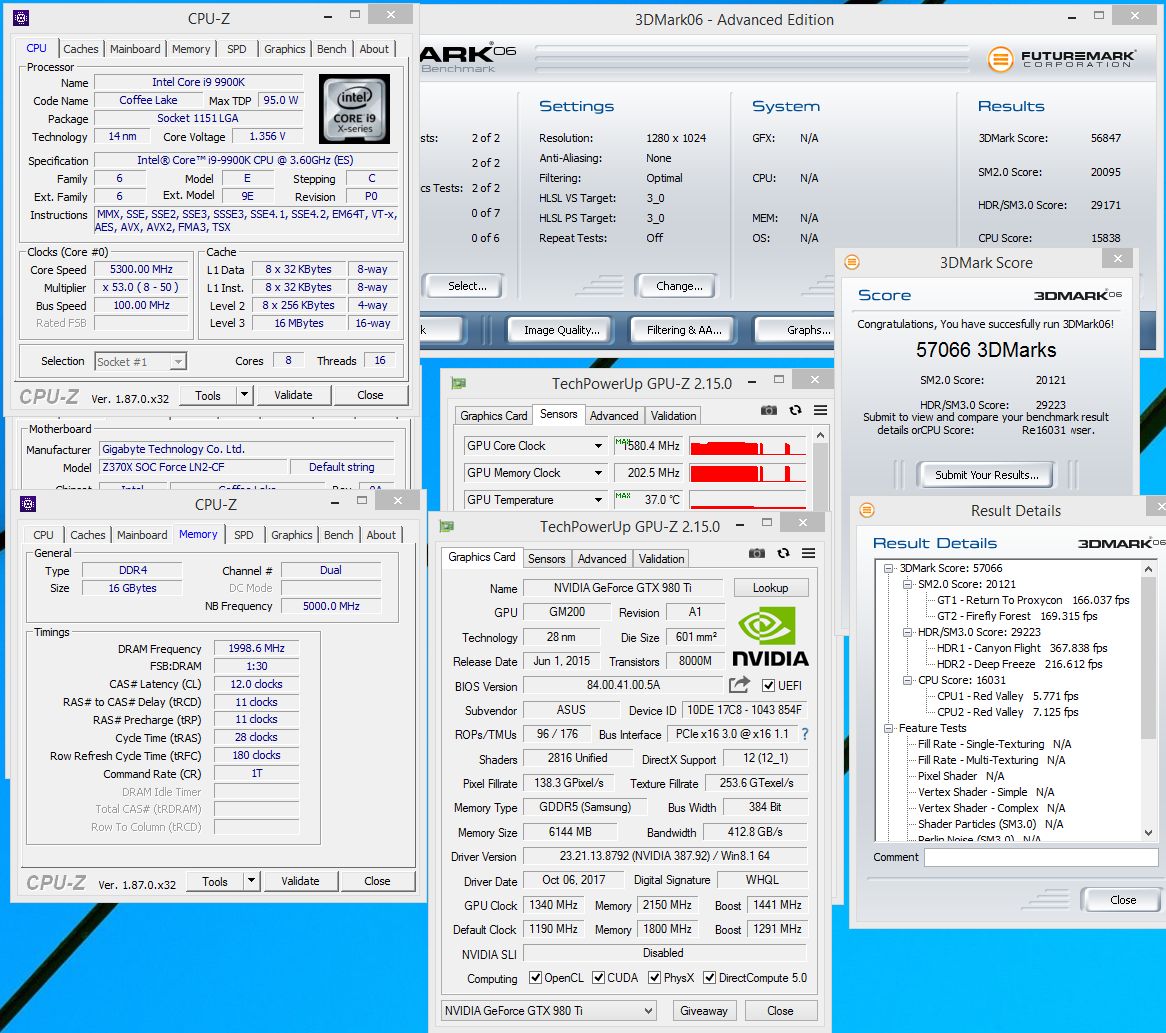Toggle the UEFI checkbox in GPU-Z
The height and width of the screenshot is (1033, 1166).
(769, 686)
